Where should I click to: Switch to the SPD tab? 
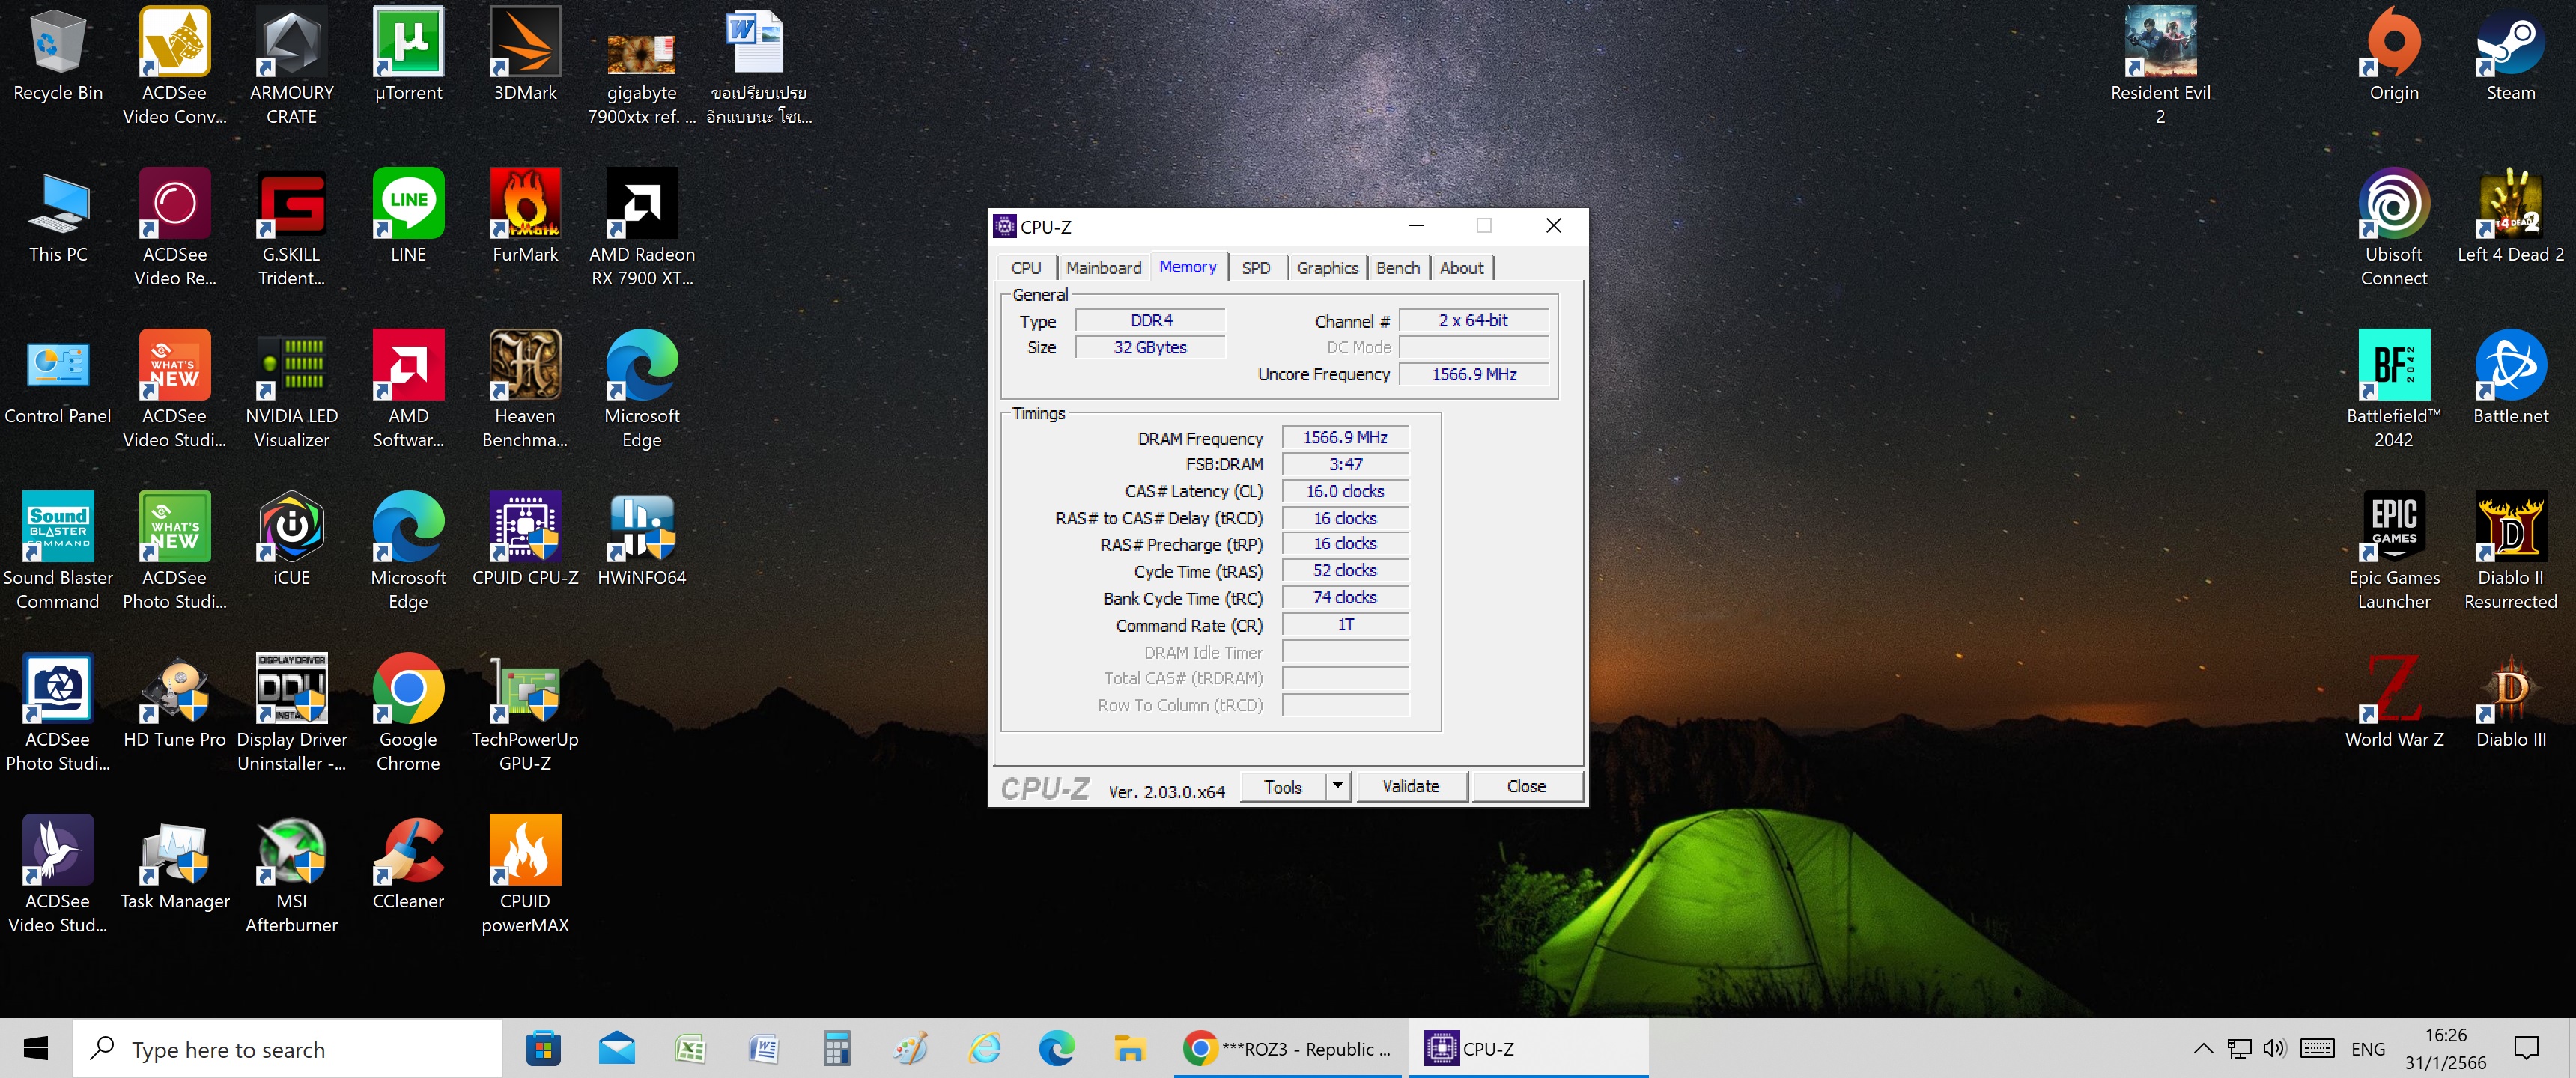point(1255,268)
